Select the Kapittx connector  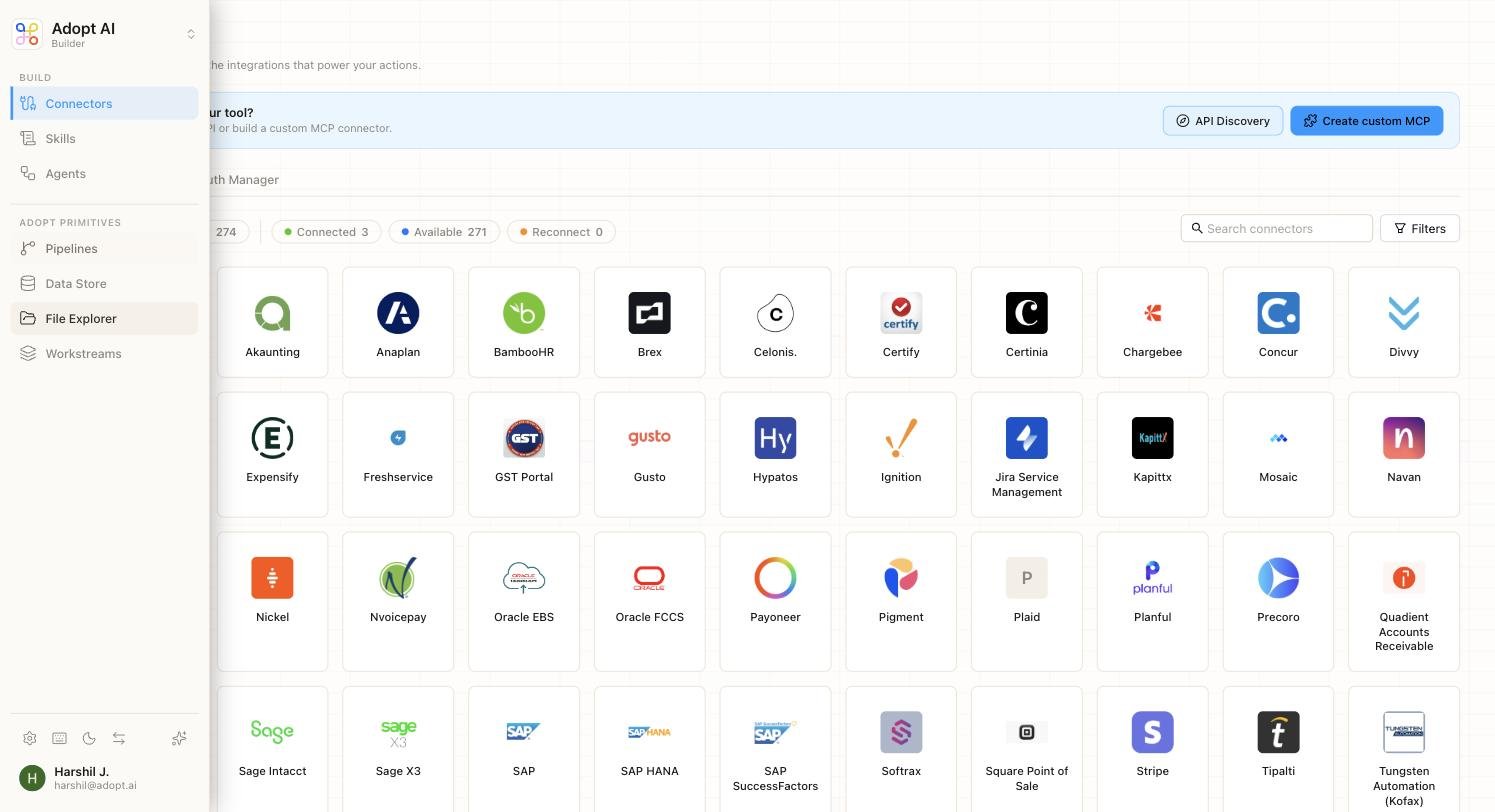point(1152,454)
